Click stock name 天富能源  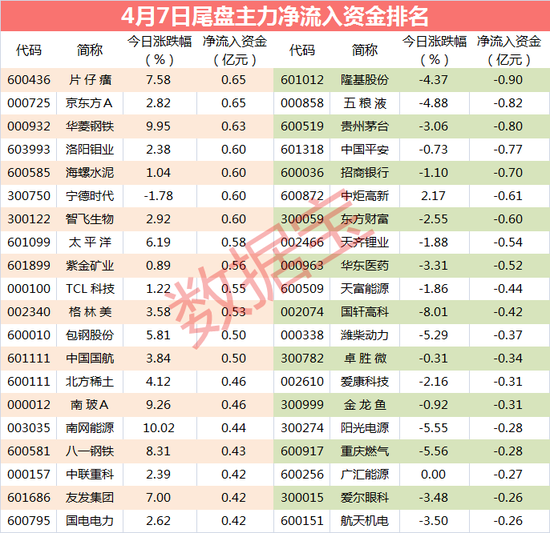[365, 289]
